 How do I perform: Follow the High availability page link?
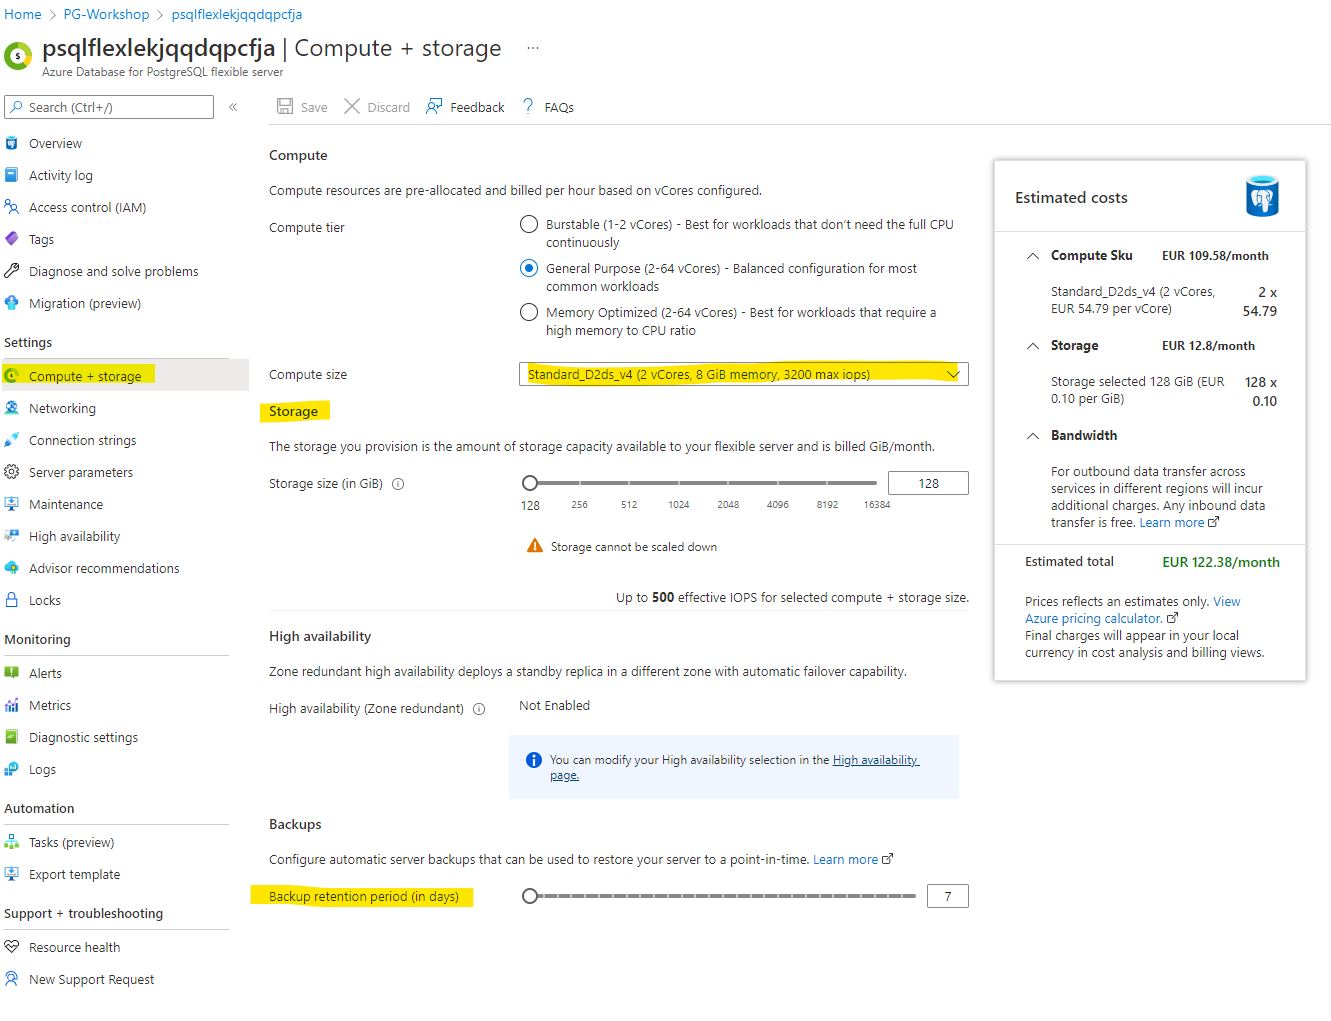[875, 760]
